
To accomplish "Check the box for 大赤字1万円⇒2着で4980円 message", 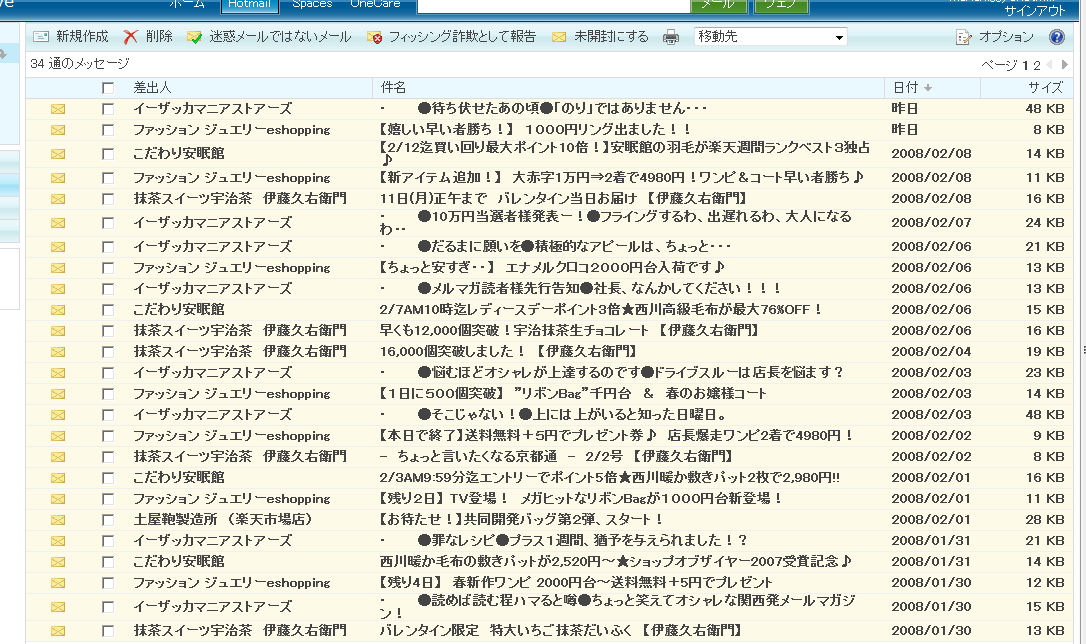I will pos(107,178).
